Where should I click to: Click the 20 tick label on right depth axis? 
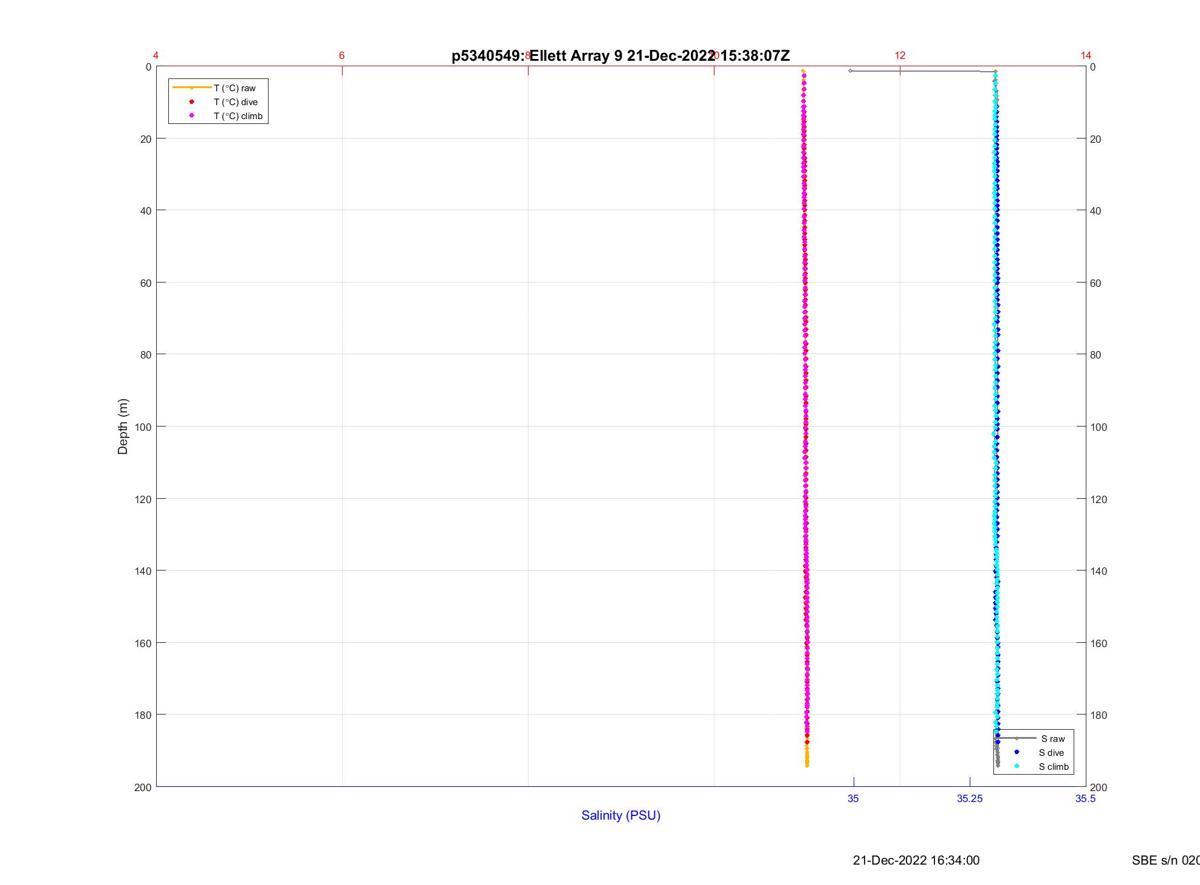pos(1096,139)
